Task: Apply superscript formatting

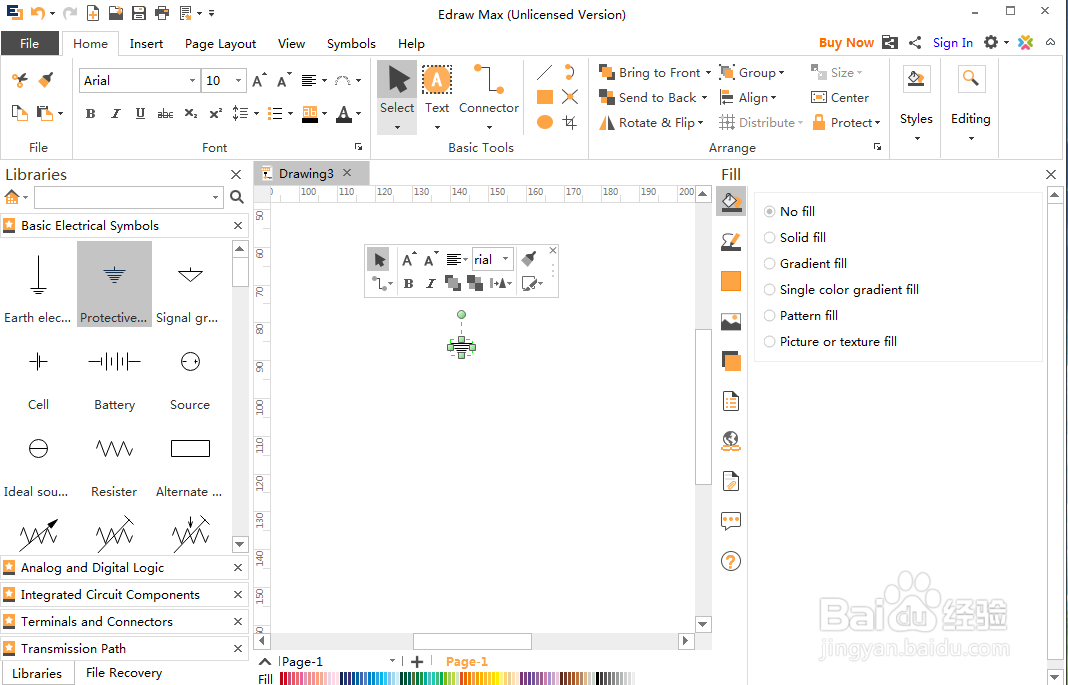Action: pos(215,114)
